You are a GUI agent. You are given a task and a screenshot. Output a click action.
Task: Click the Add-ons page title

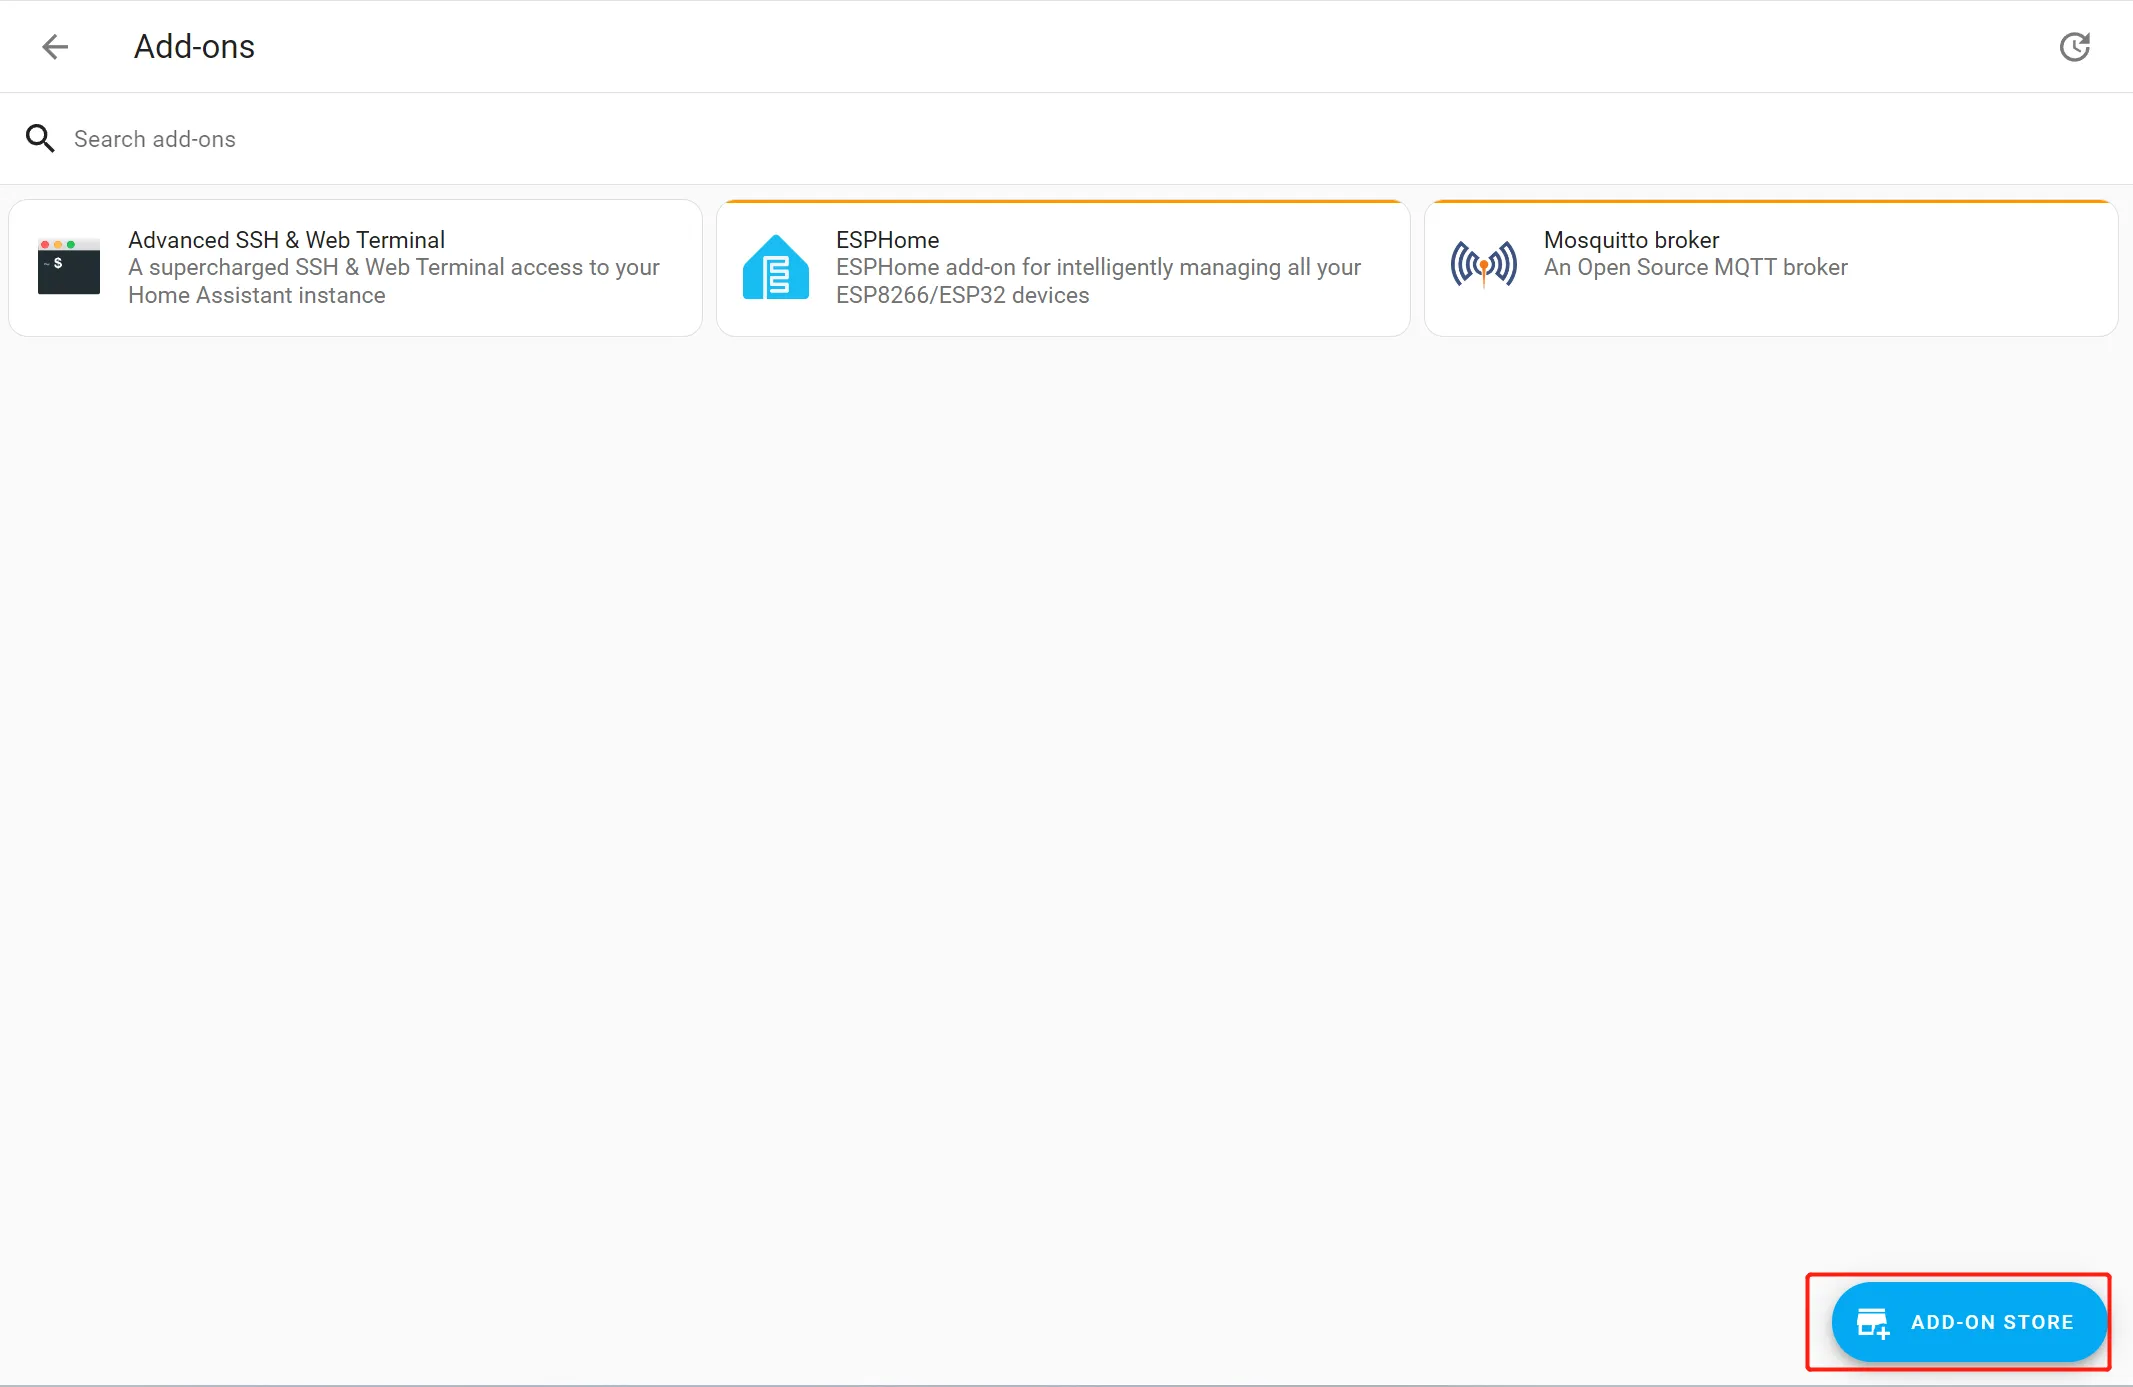click(194, 47)
